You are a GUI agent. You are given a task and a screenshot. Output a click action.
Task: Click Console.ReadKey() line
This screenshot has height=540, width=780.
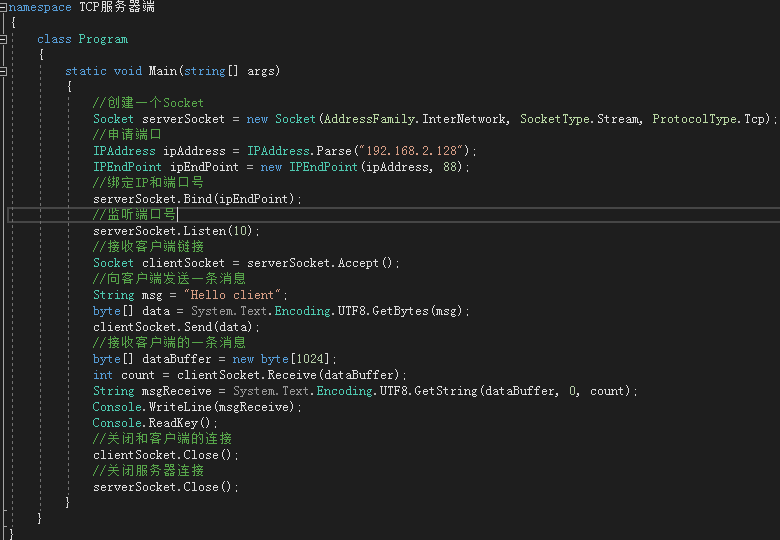point(155,423)
